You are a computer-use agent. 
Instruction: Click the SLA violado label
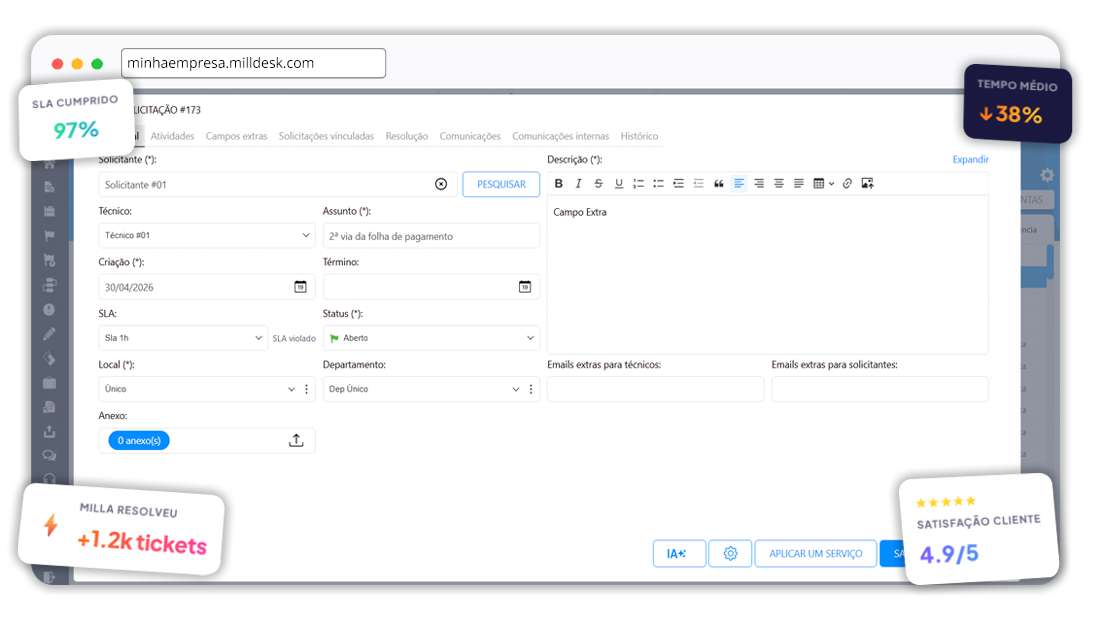294,339
